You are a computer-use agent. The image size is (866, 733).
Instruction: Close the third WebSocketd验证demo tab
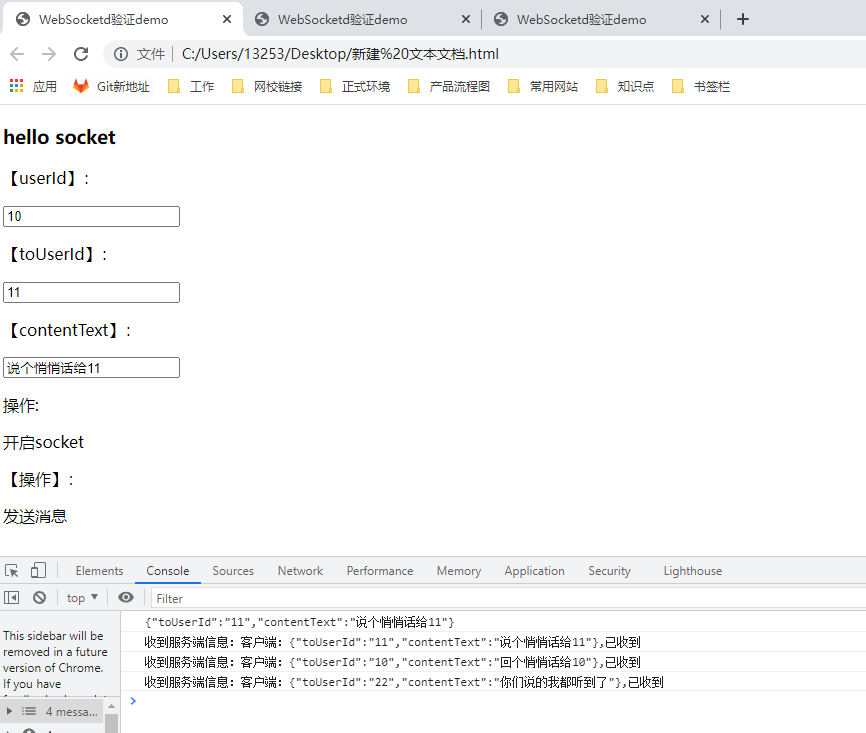(x=705, y=19)
